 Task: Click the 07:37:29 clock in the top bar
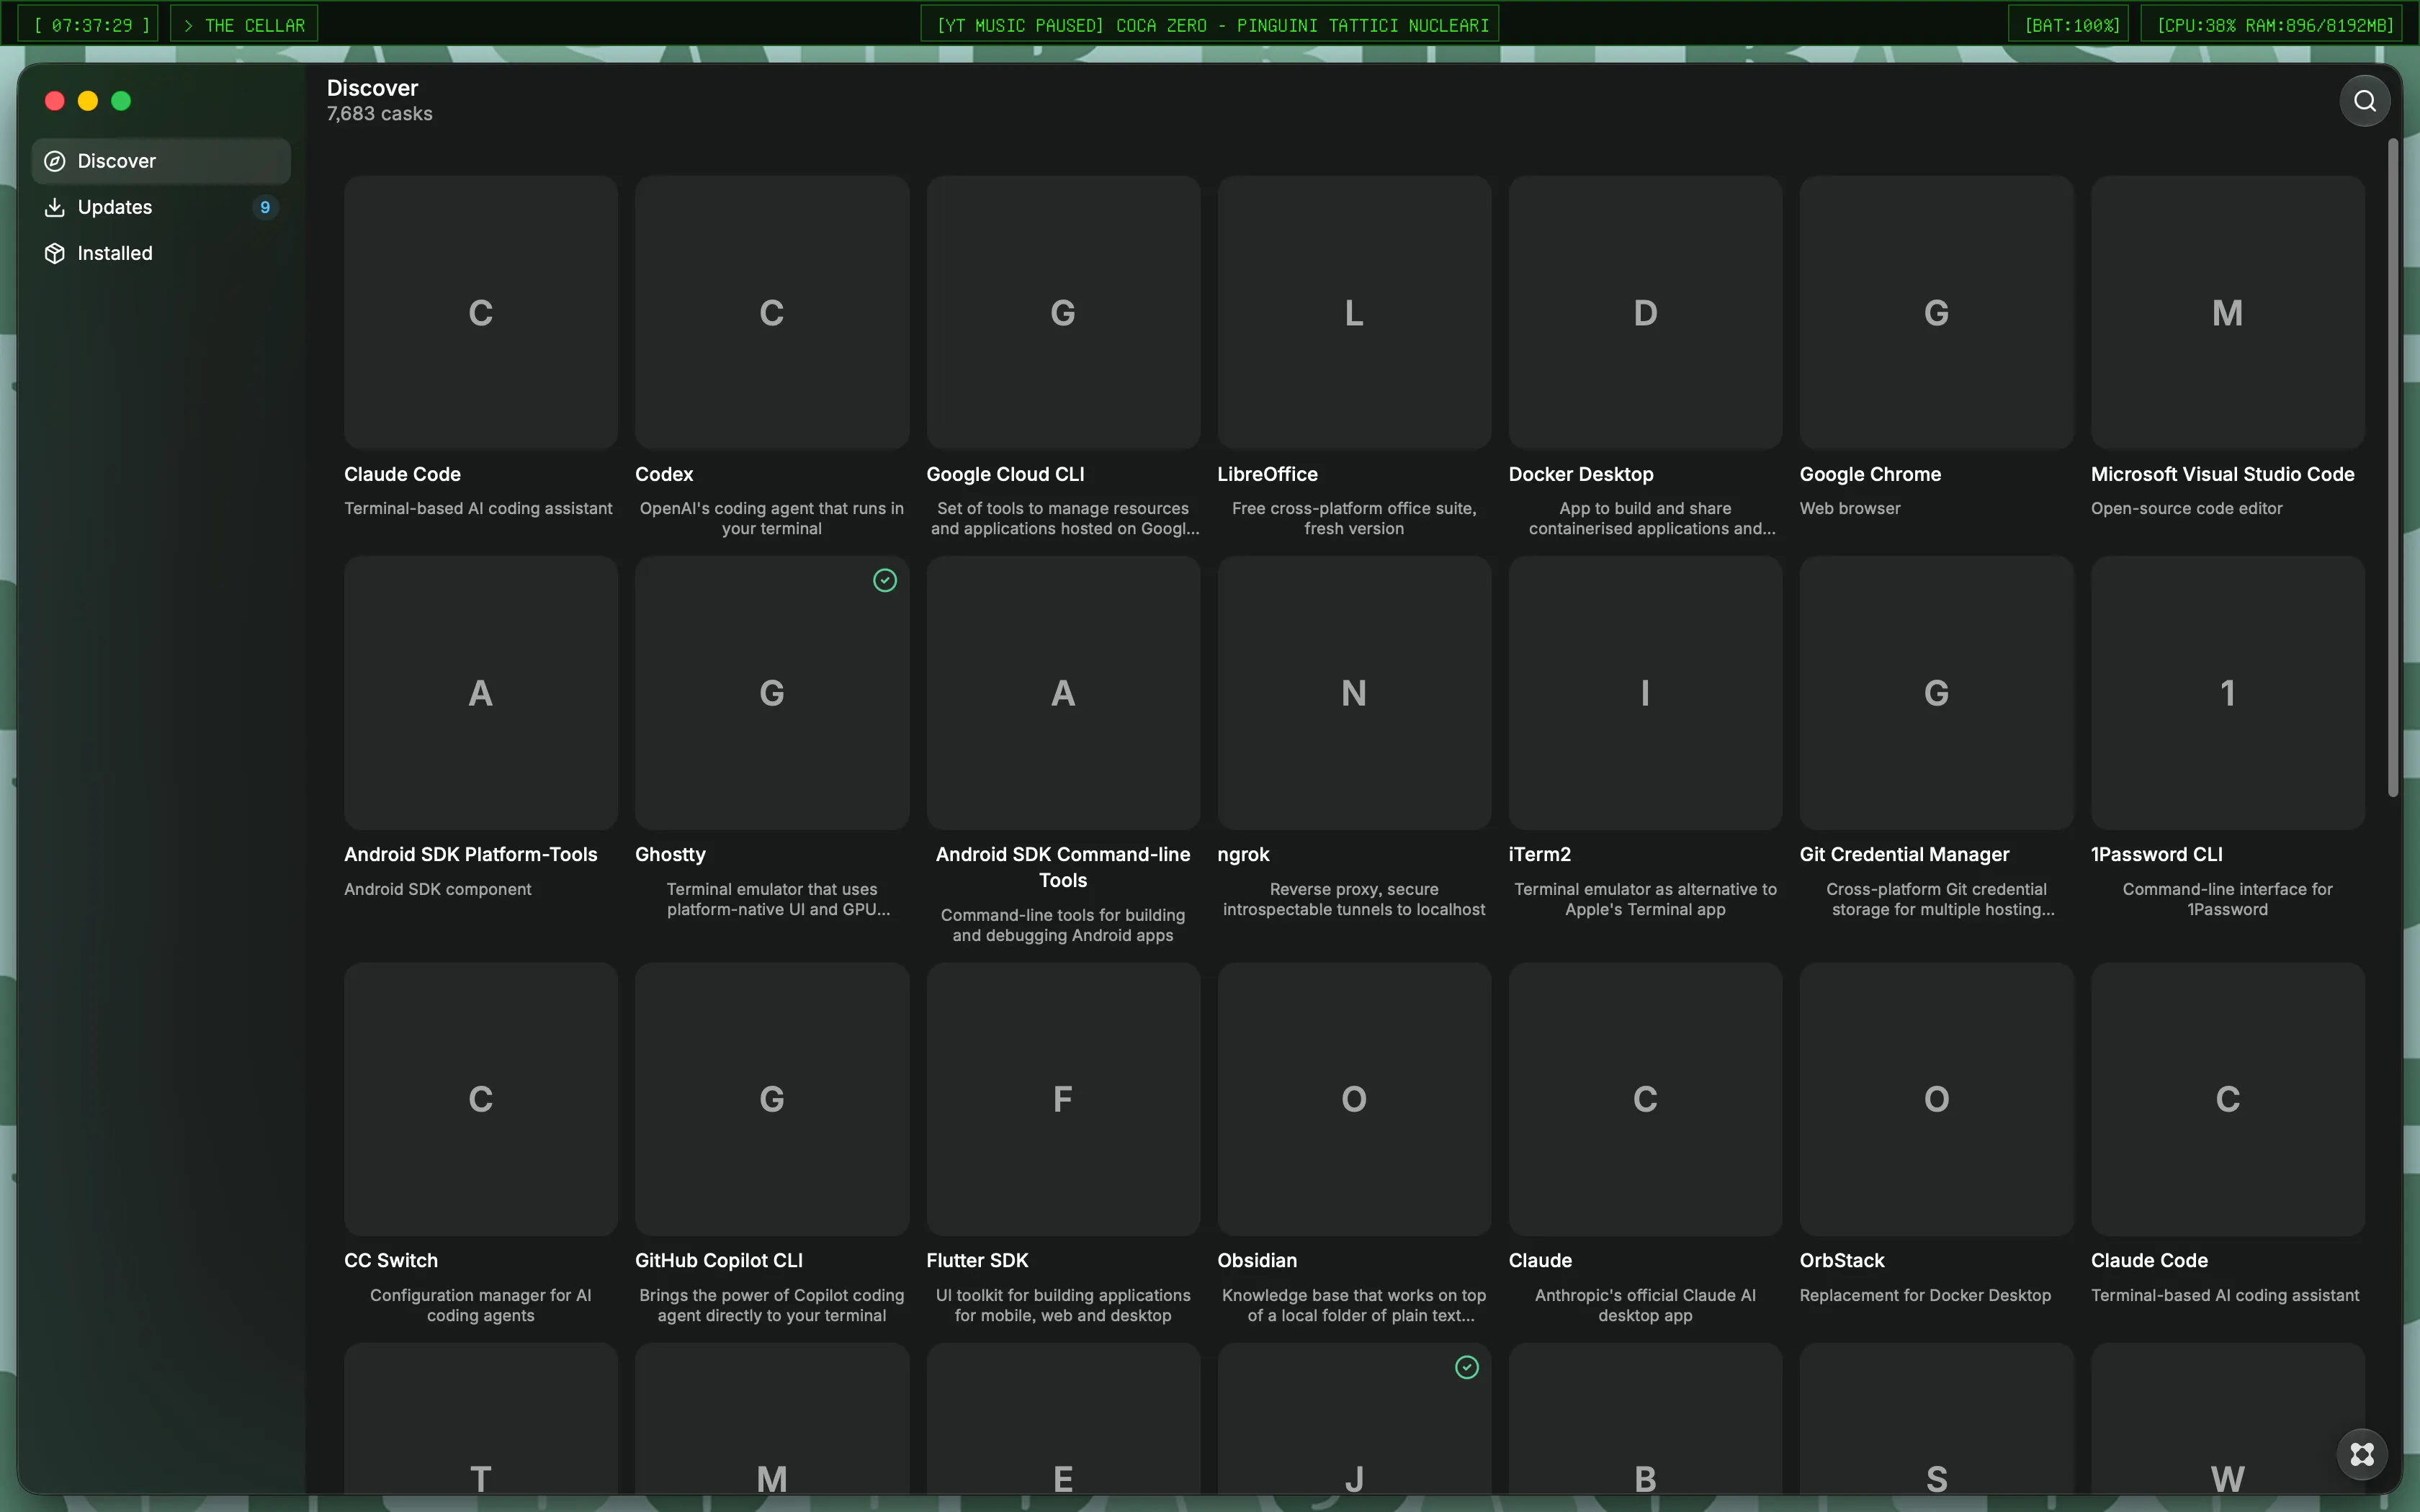[x=88, y=25]
